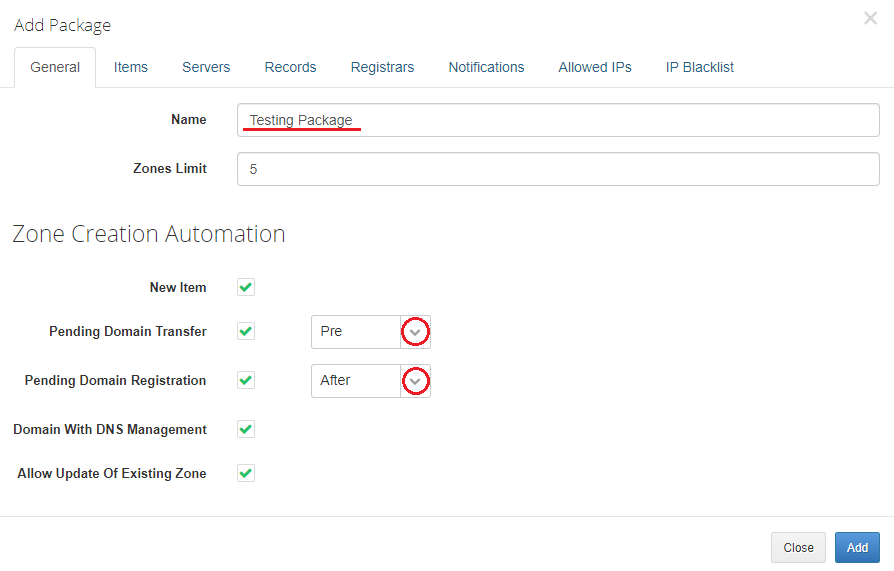894x571 pixels.
Task: Go to the Records tab
Action: (x=290, y=68)
